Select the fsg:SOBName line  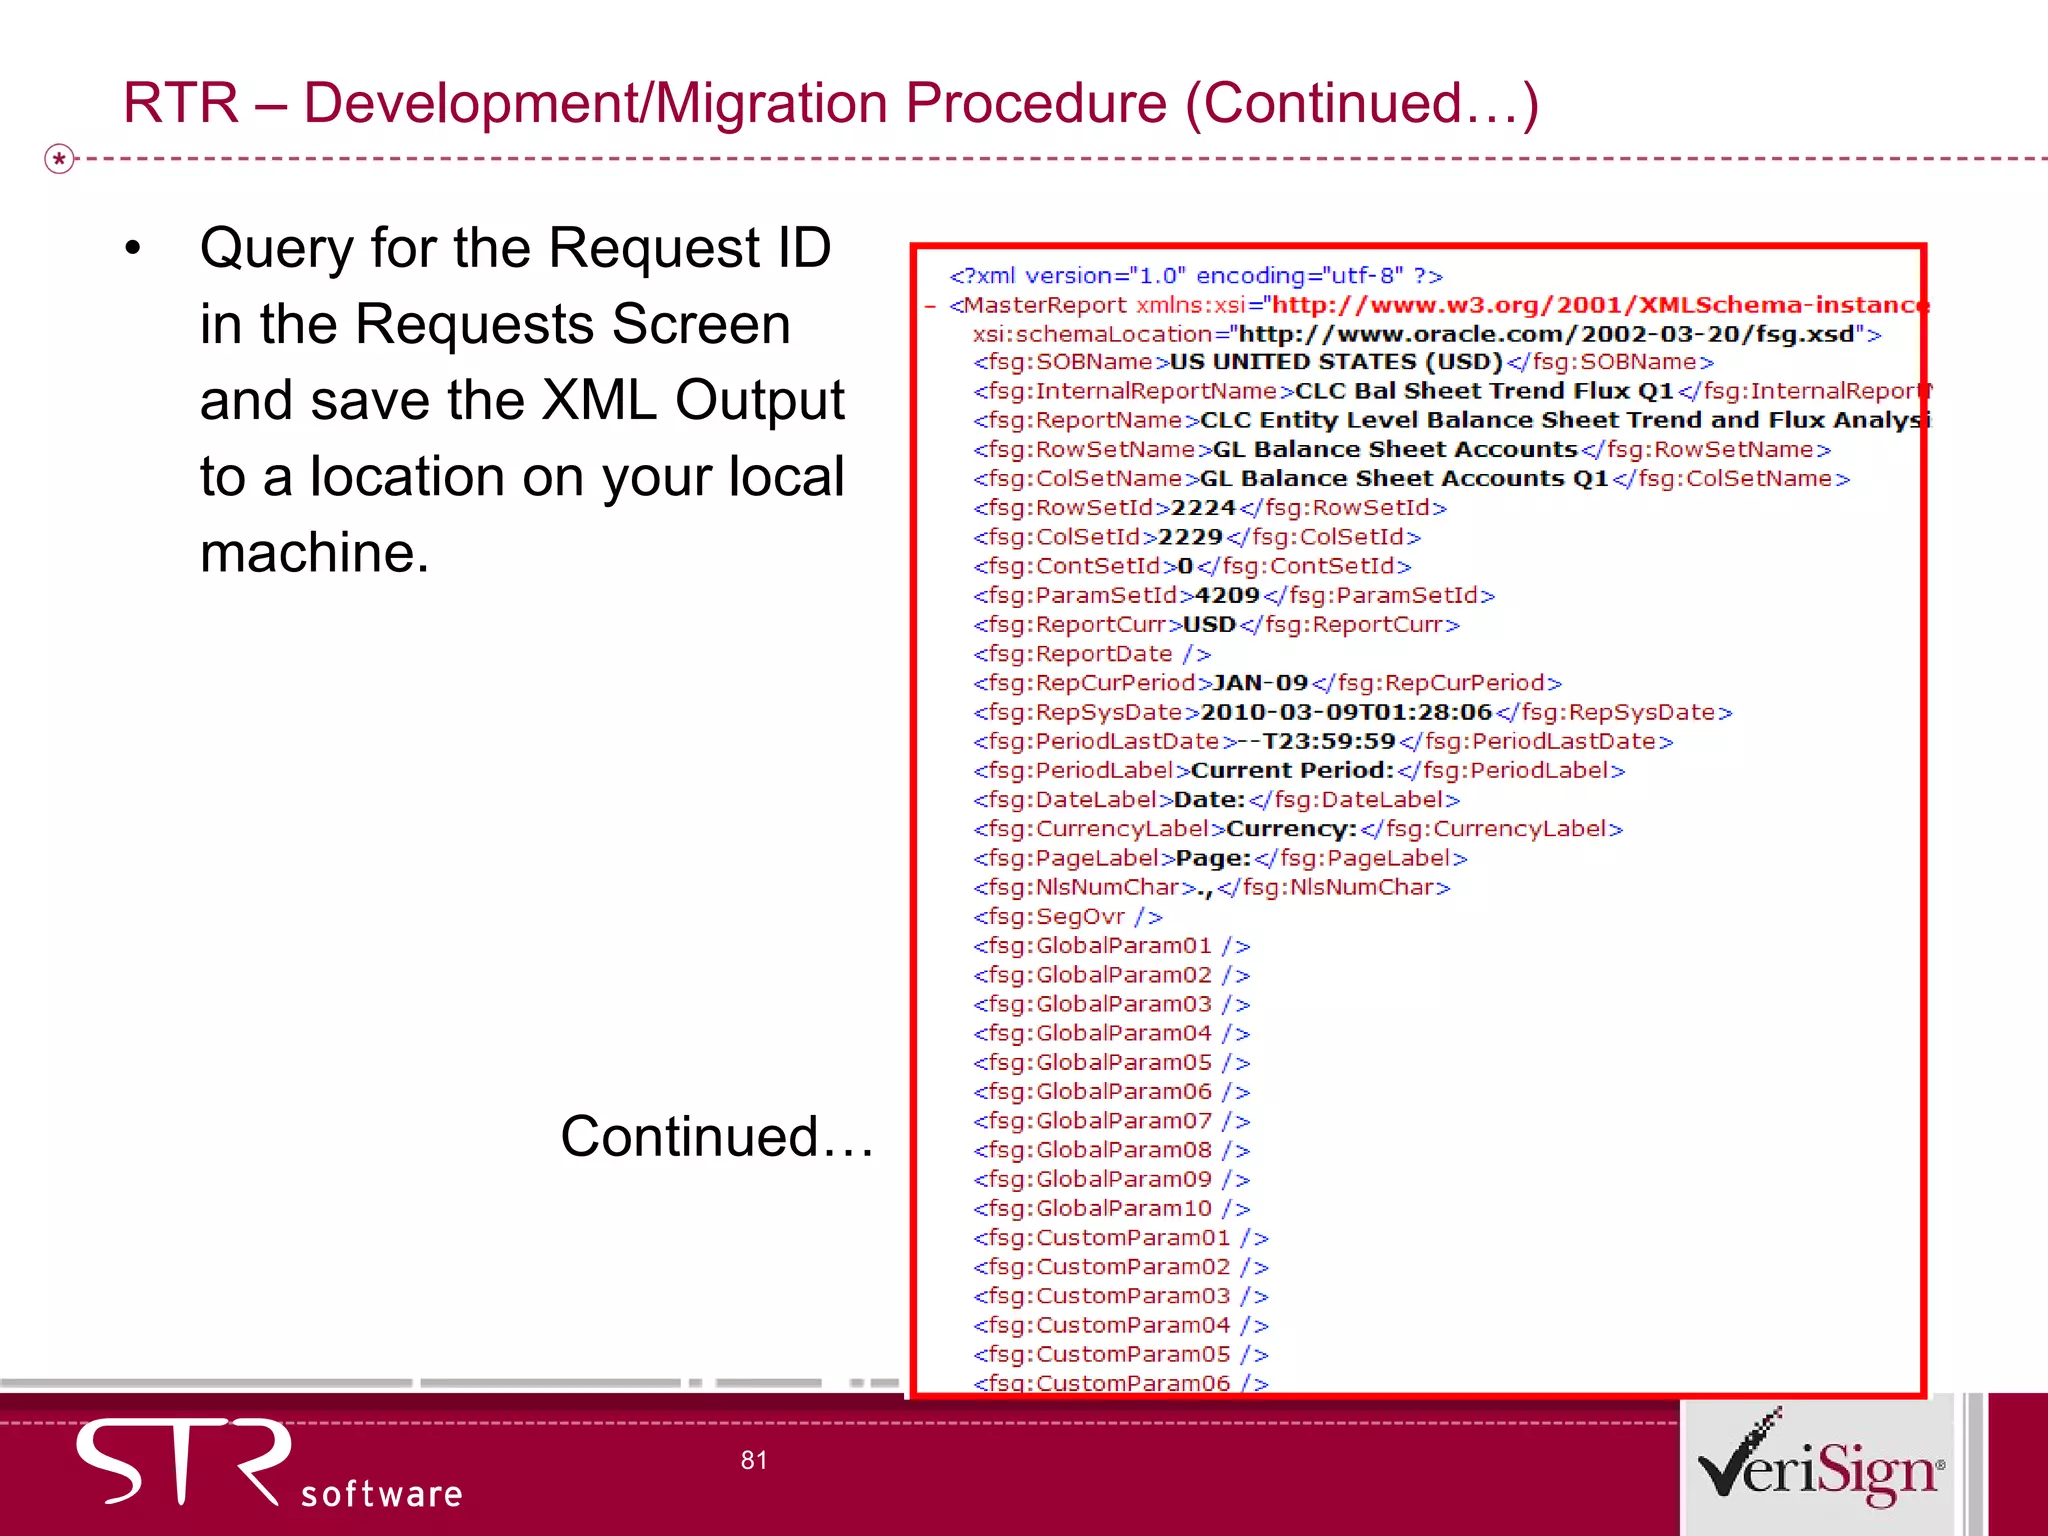coord(1343,362)
